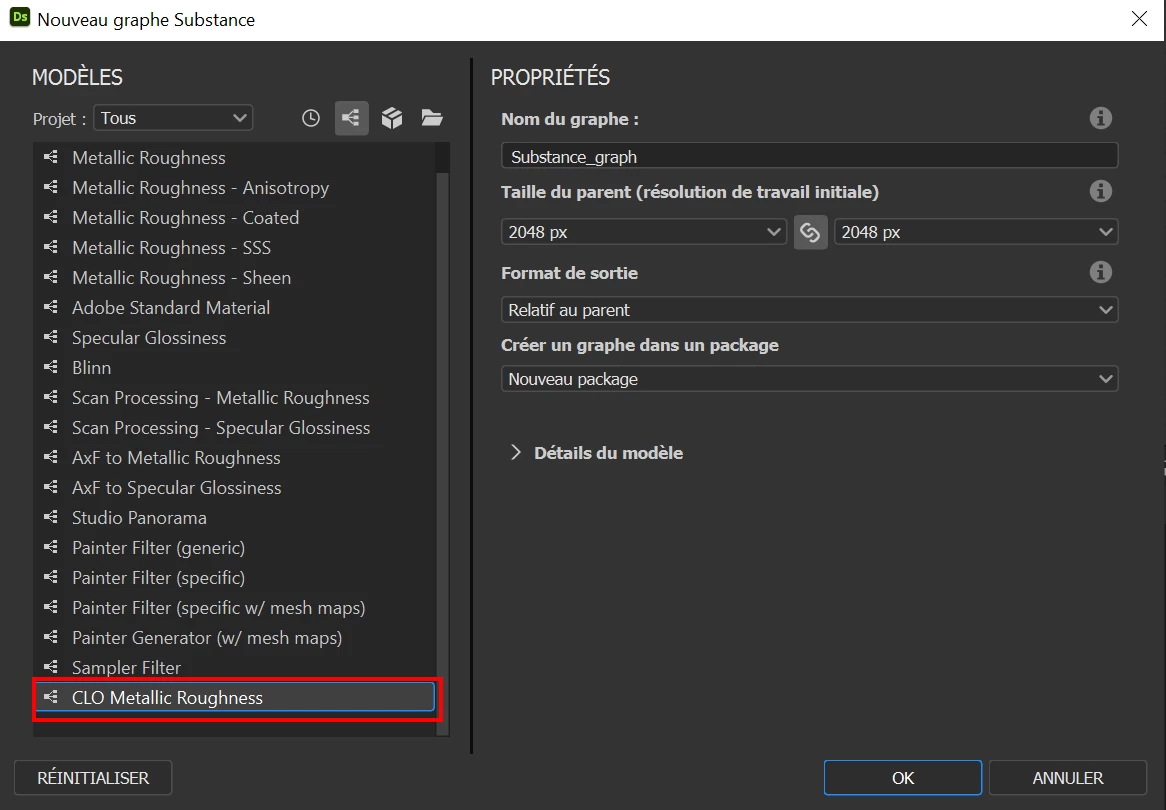Select the 3D cube templates icon

coord(392,118)
